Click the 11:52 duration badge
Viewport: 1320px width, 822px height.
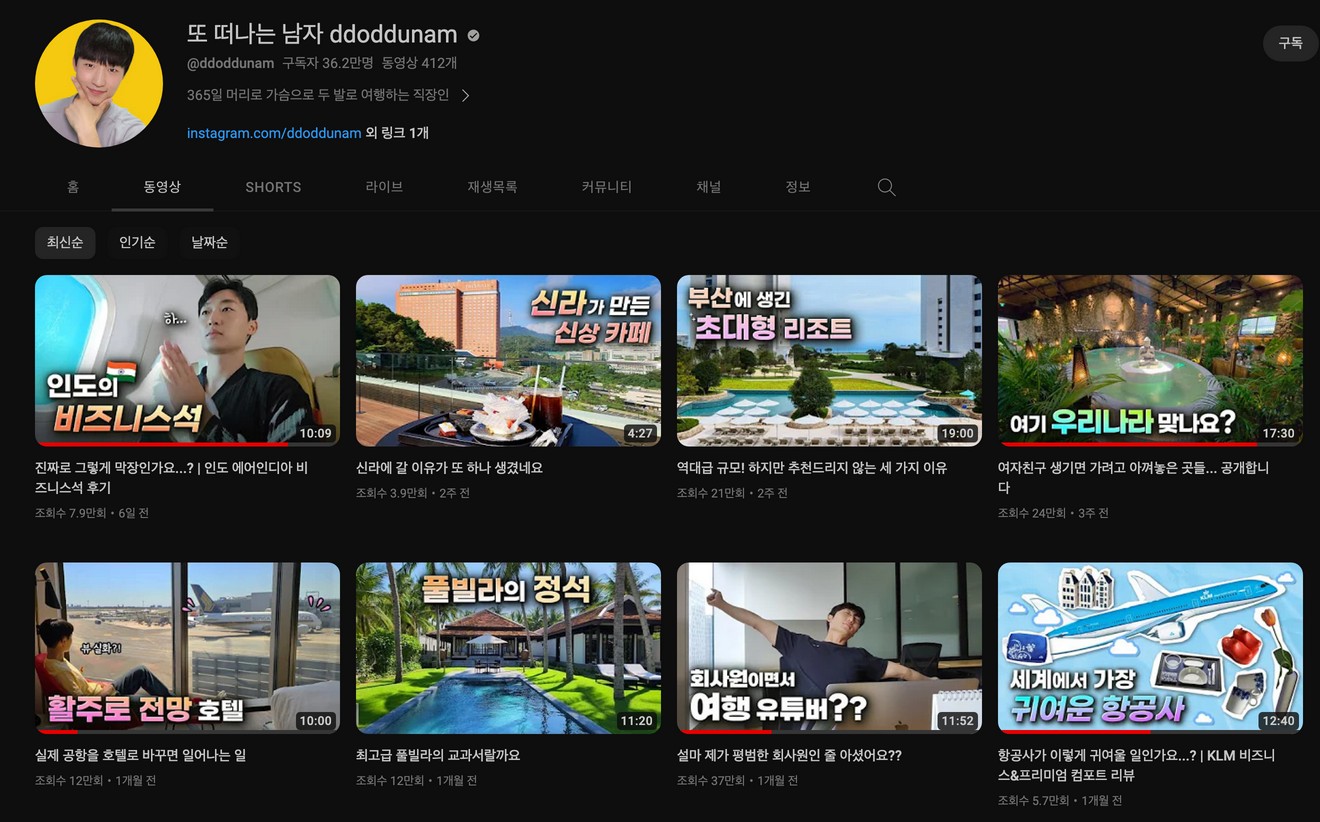pyautogui.click(x=957, y=720)
